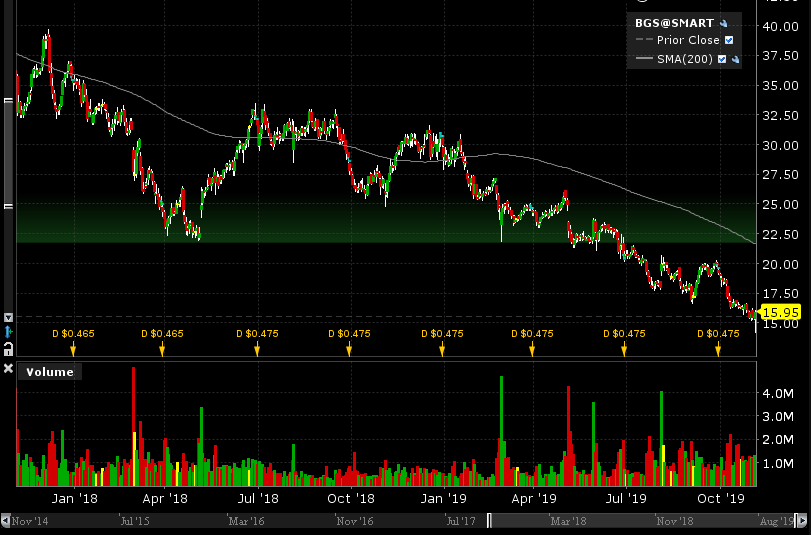Close the Volume panel with X icon
This screenshot has width=811, height=535.
tap(8, 370)
